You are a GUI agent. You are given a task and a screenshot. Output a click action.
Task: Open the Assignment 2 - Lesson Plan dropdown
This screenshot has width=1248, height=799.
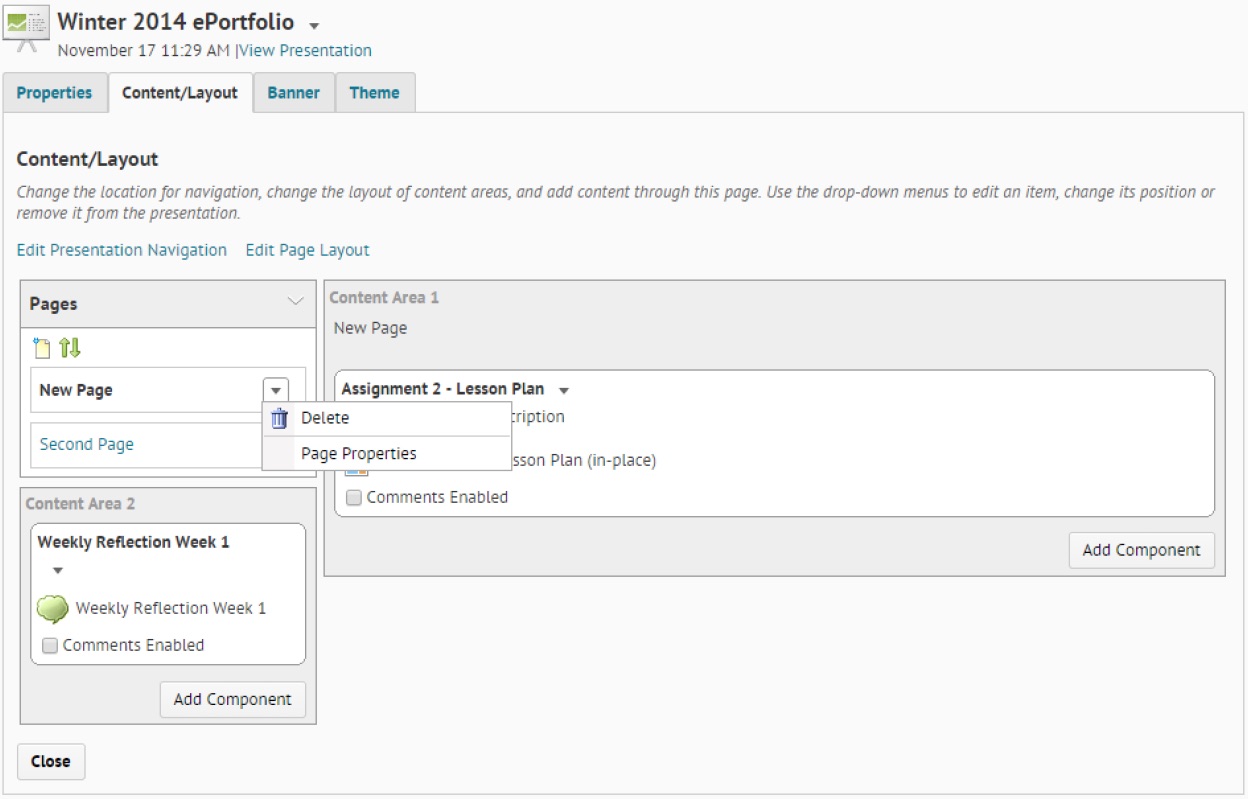click(564, 390)
